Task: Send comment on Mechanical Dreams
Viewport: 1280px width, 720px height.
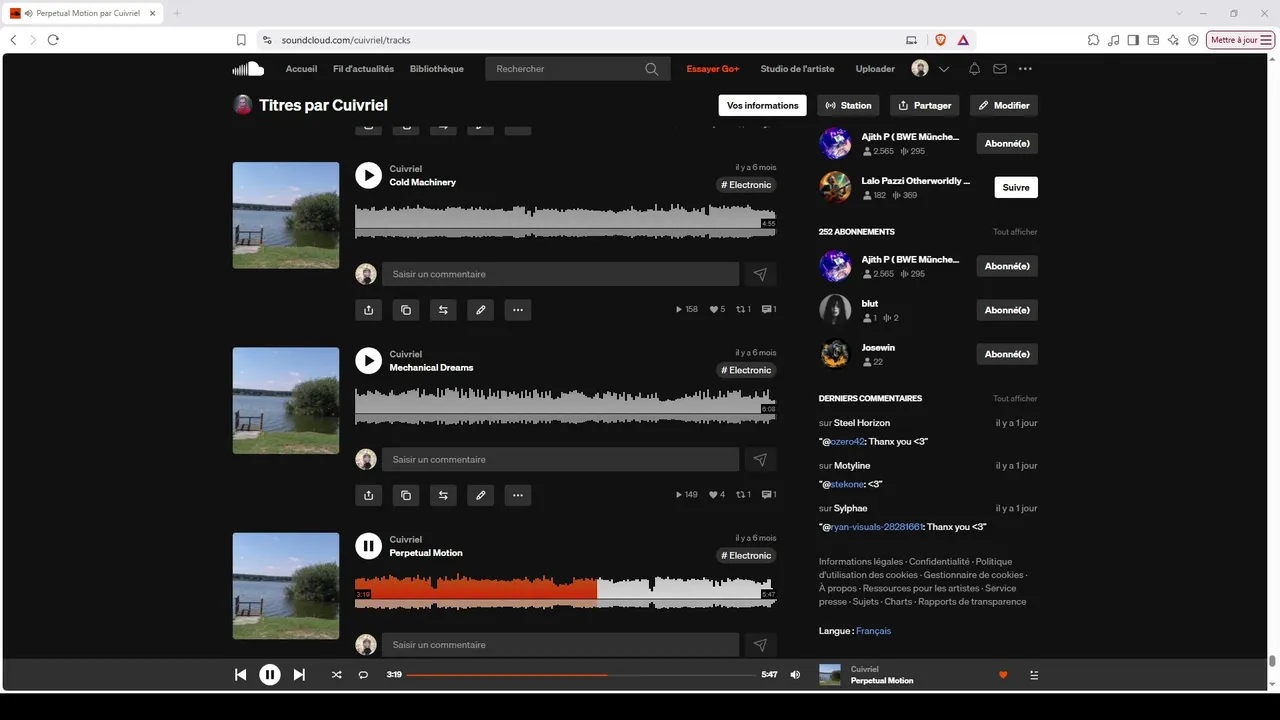Action: coord(760,459)
